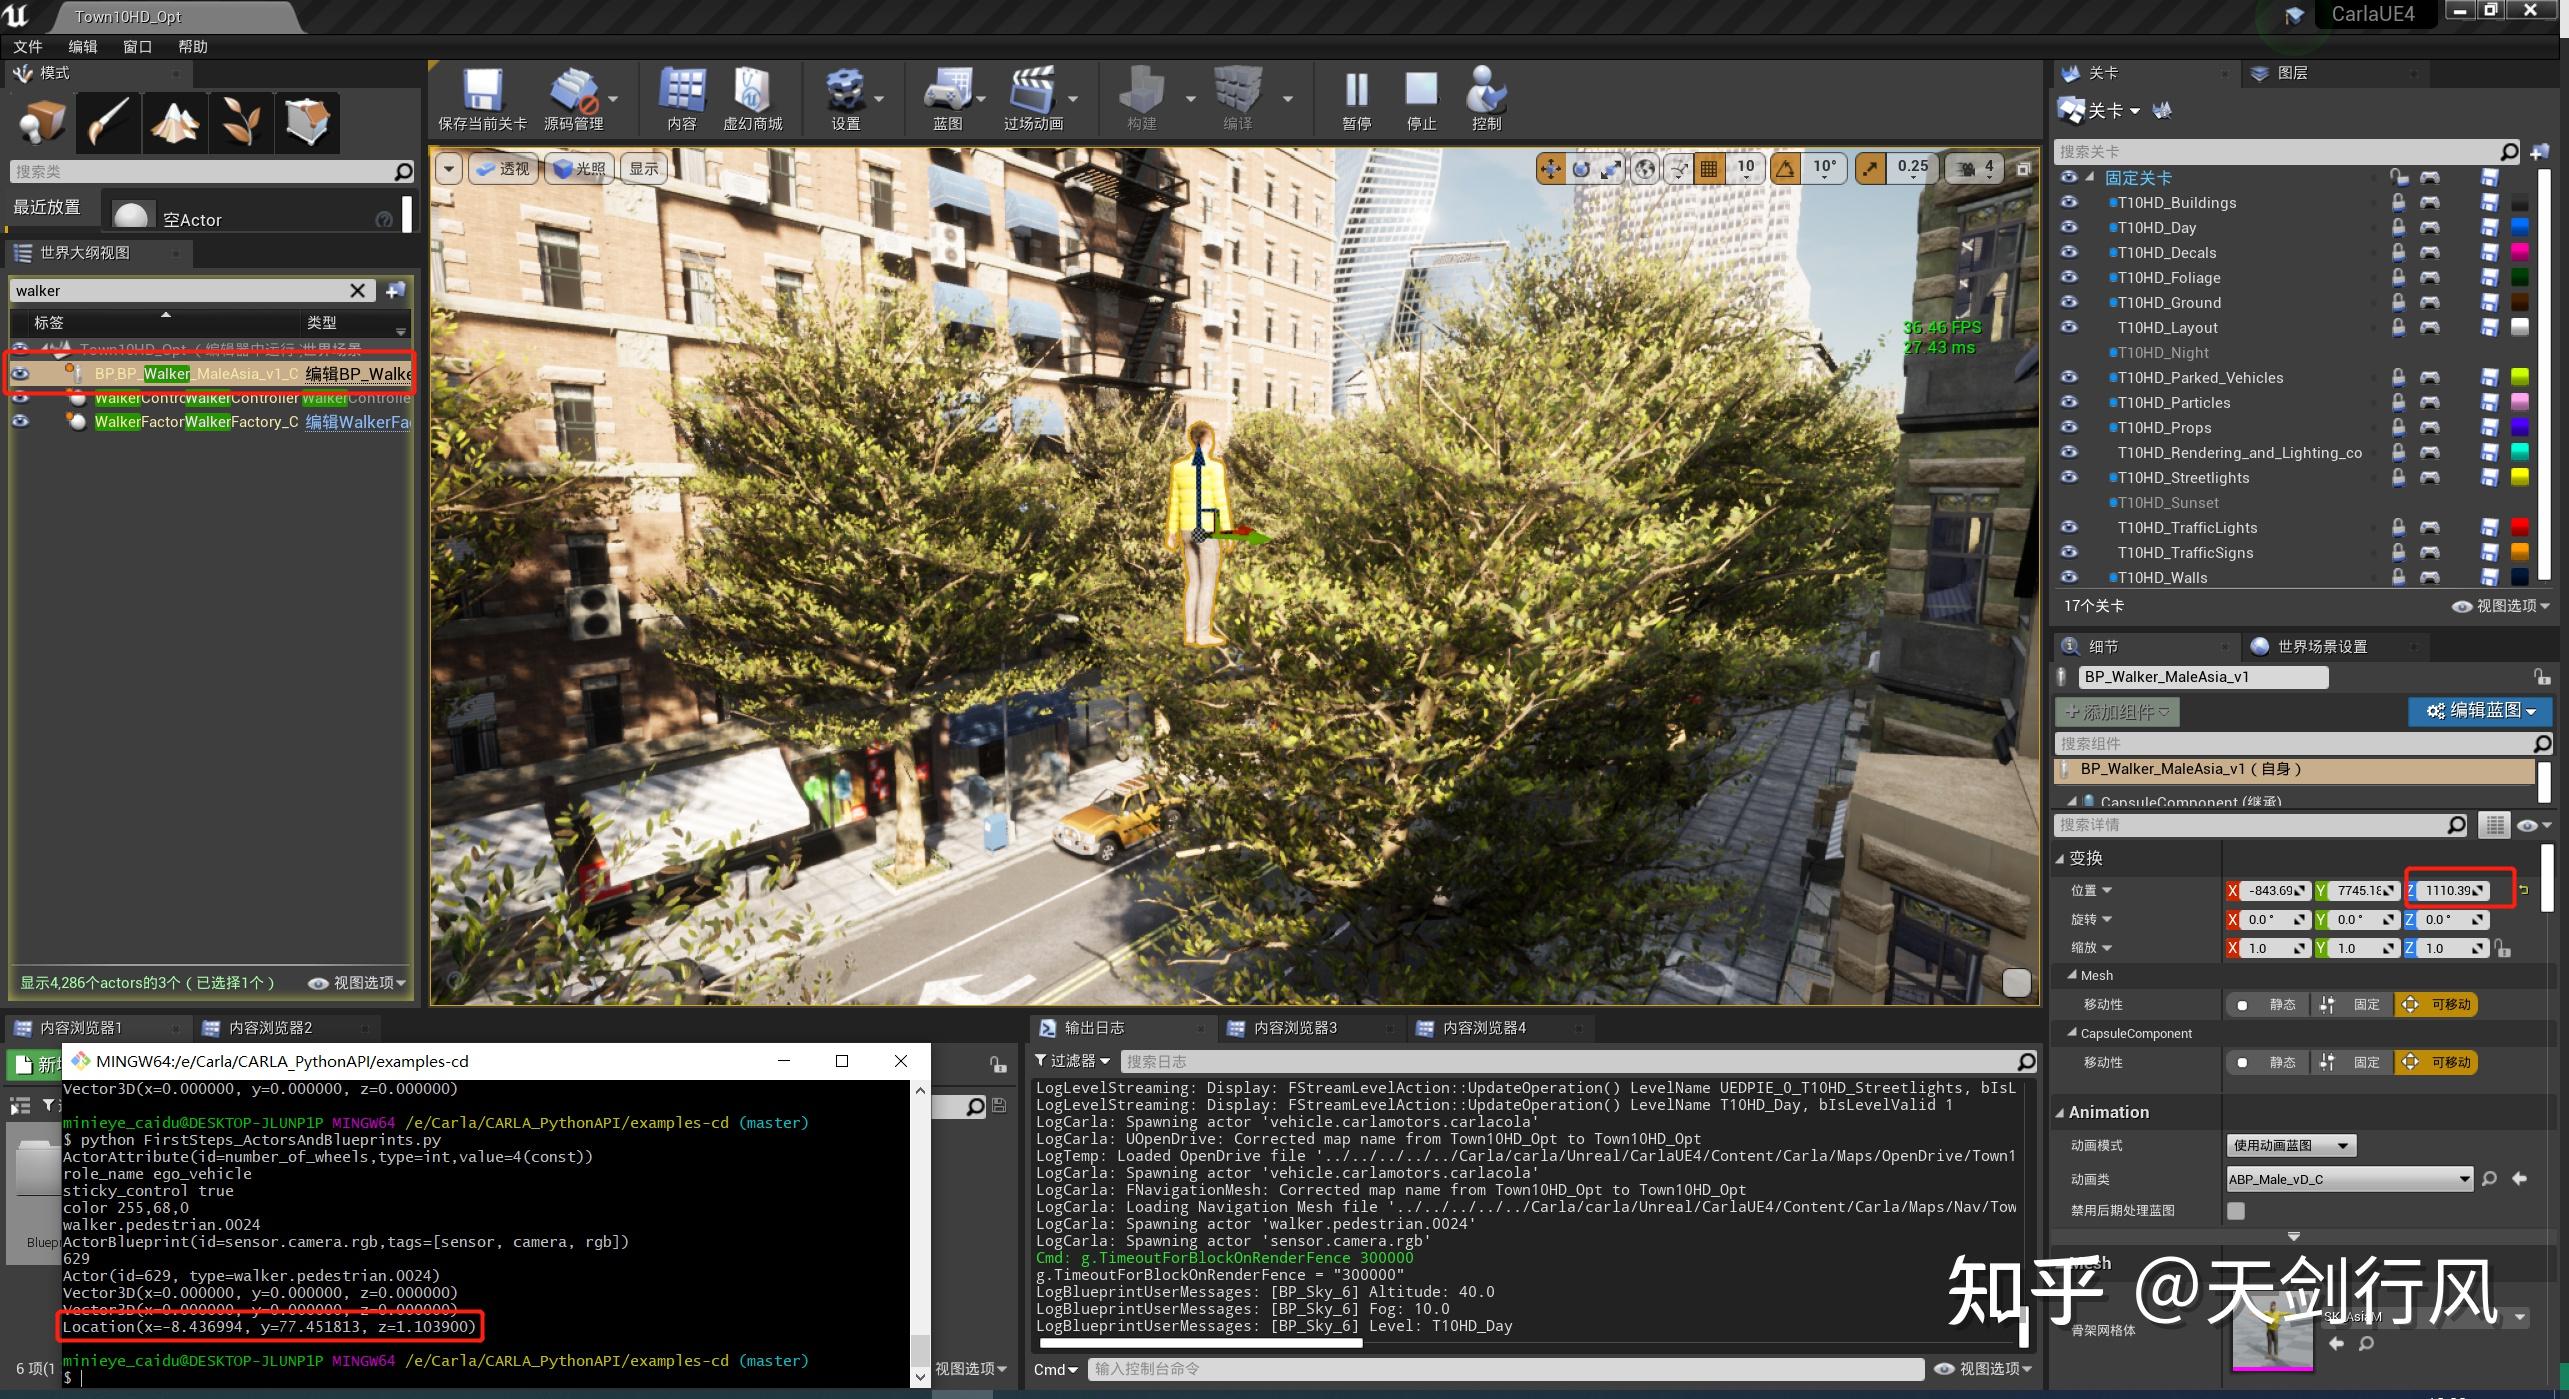Collapse the 变换 transform section
2569x1399 pixels.
[x=2061, y=858]
